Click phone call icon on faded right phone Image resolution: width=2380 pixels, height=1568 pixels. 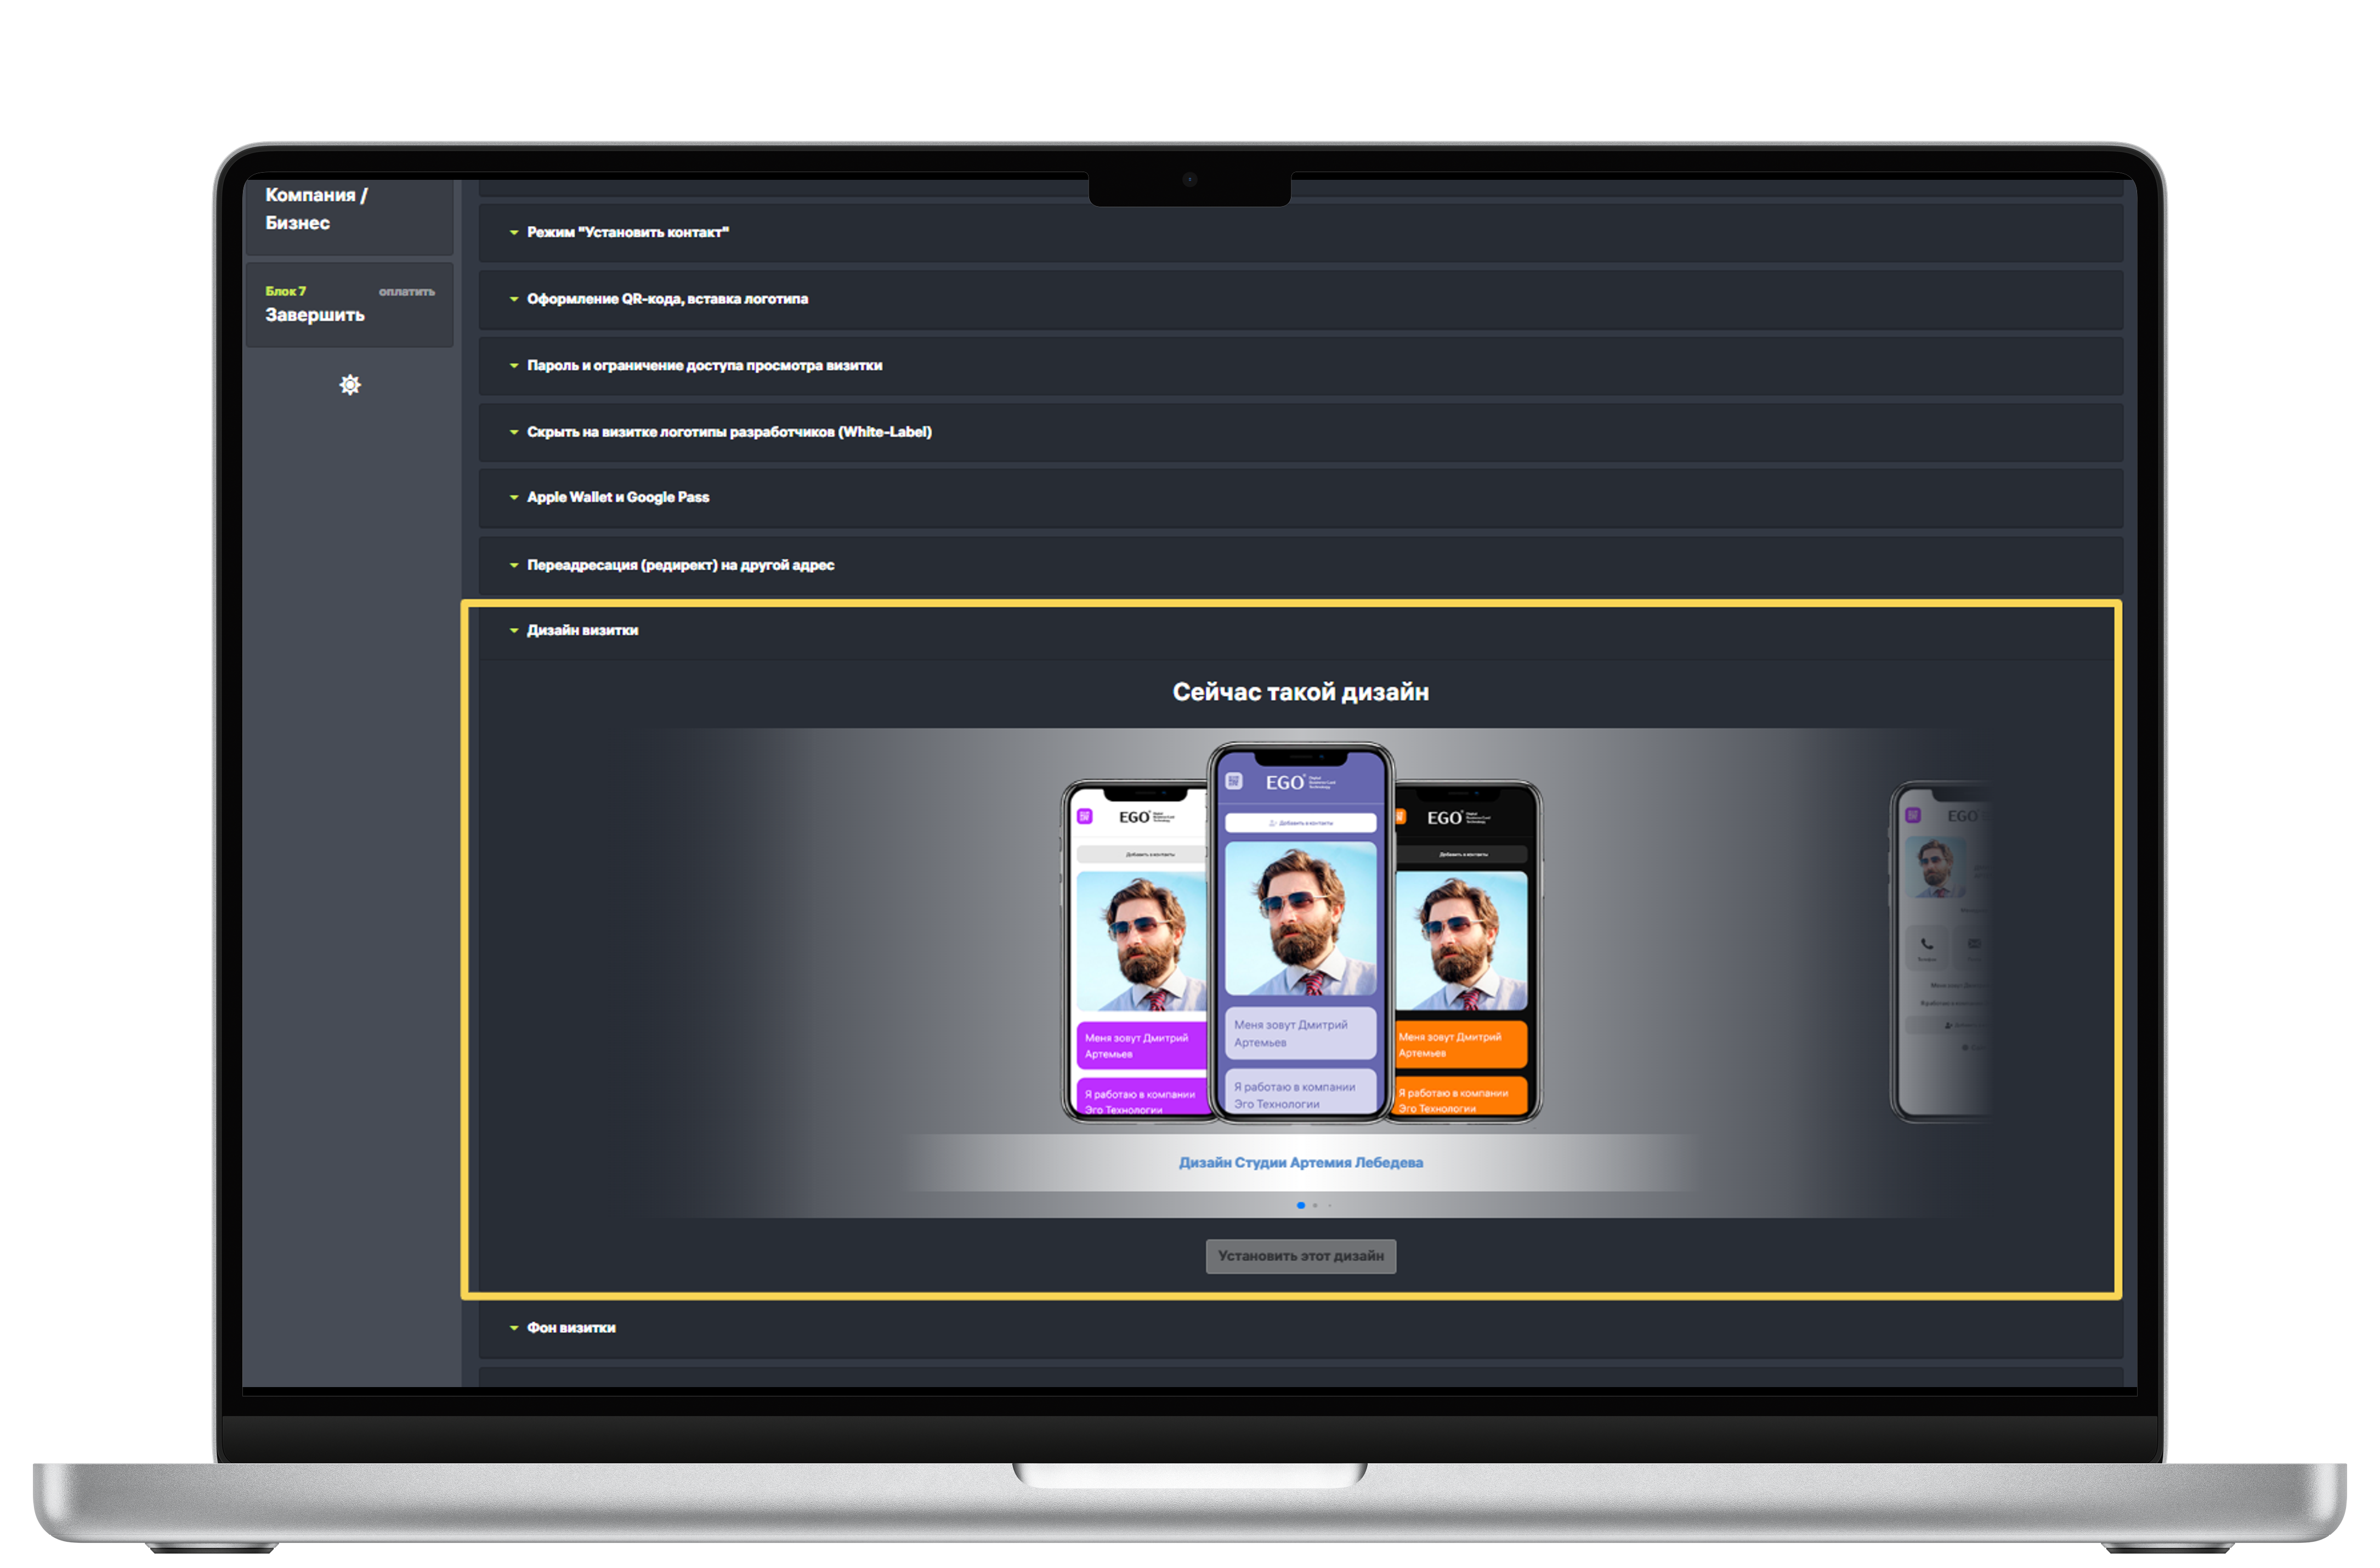point(1926,943)
